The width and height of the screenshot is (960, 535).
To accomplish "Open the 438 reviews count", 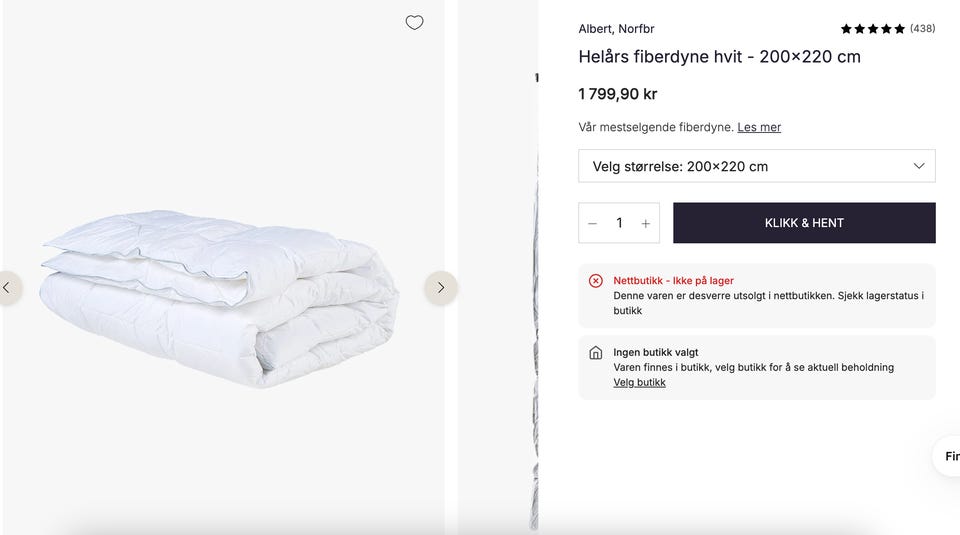I will click(922, 29).
